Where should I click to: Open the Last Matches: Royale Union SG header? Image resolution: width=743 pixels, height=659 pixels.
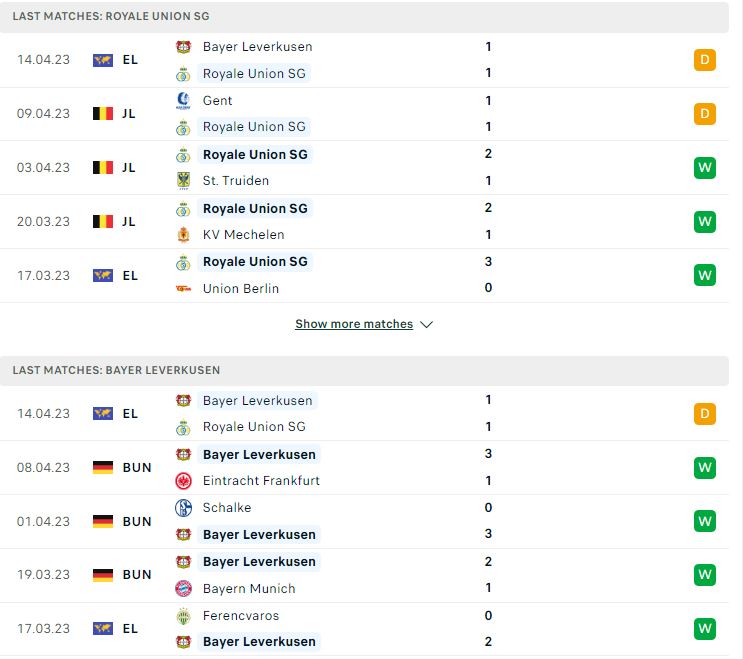click(x=364, y=17)
